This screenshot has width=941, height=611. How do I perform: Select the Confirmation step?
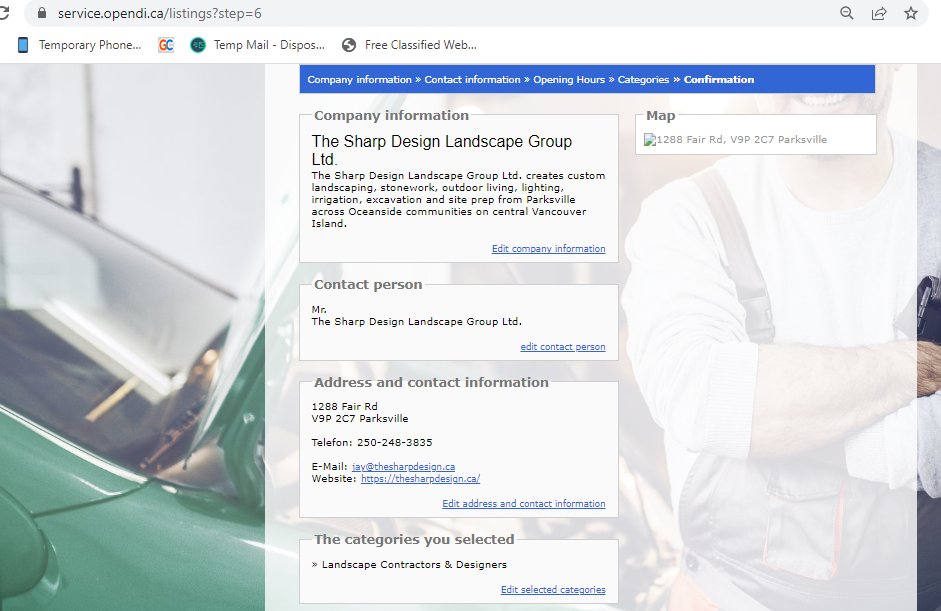719,80
